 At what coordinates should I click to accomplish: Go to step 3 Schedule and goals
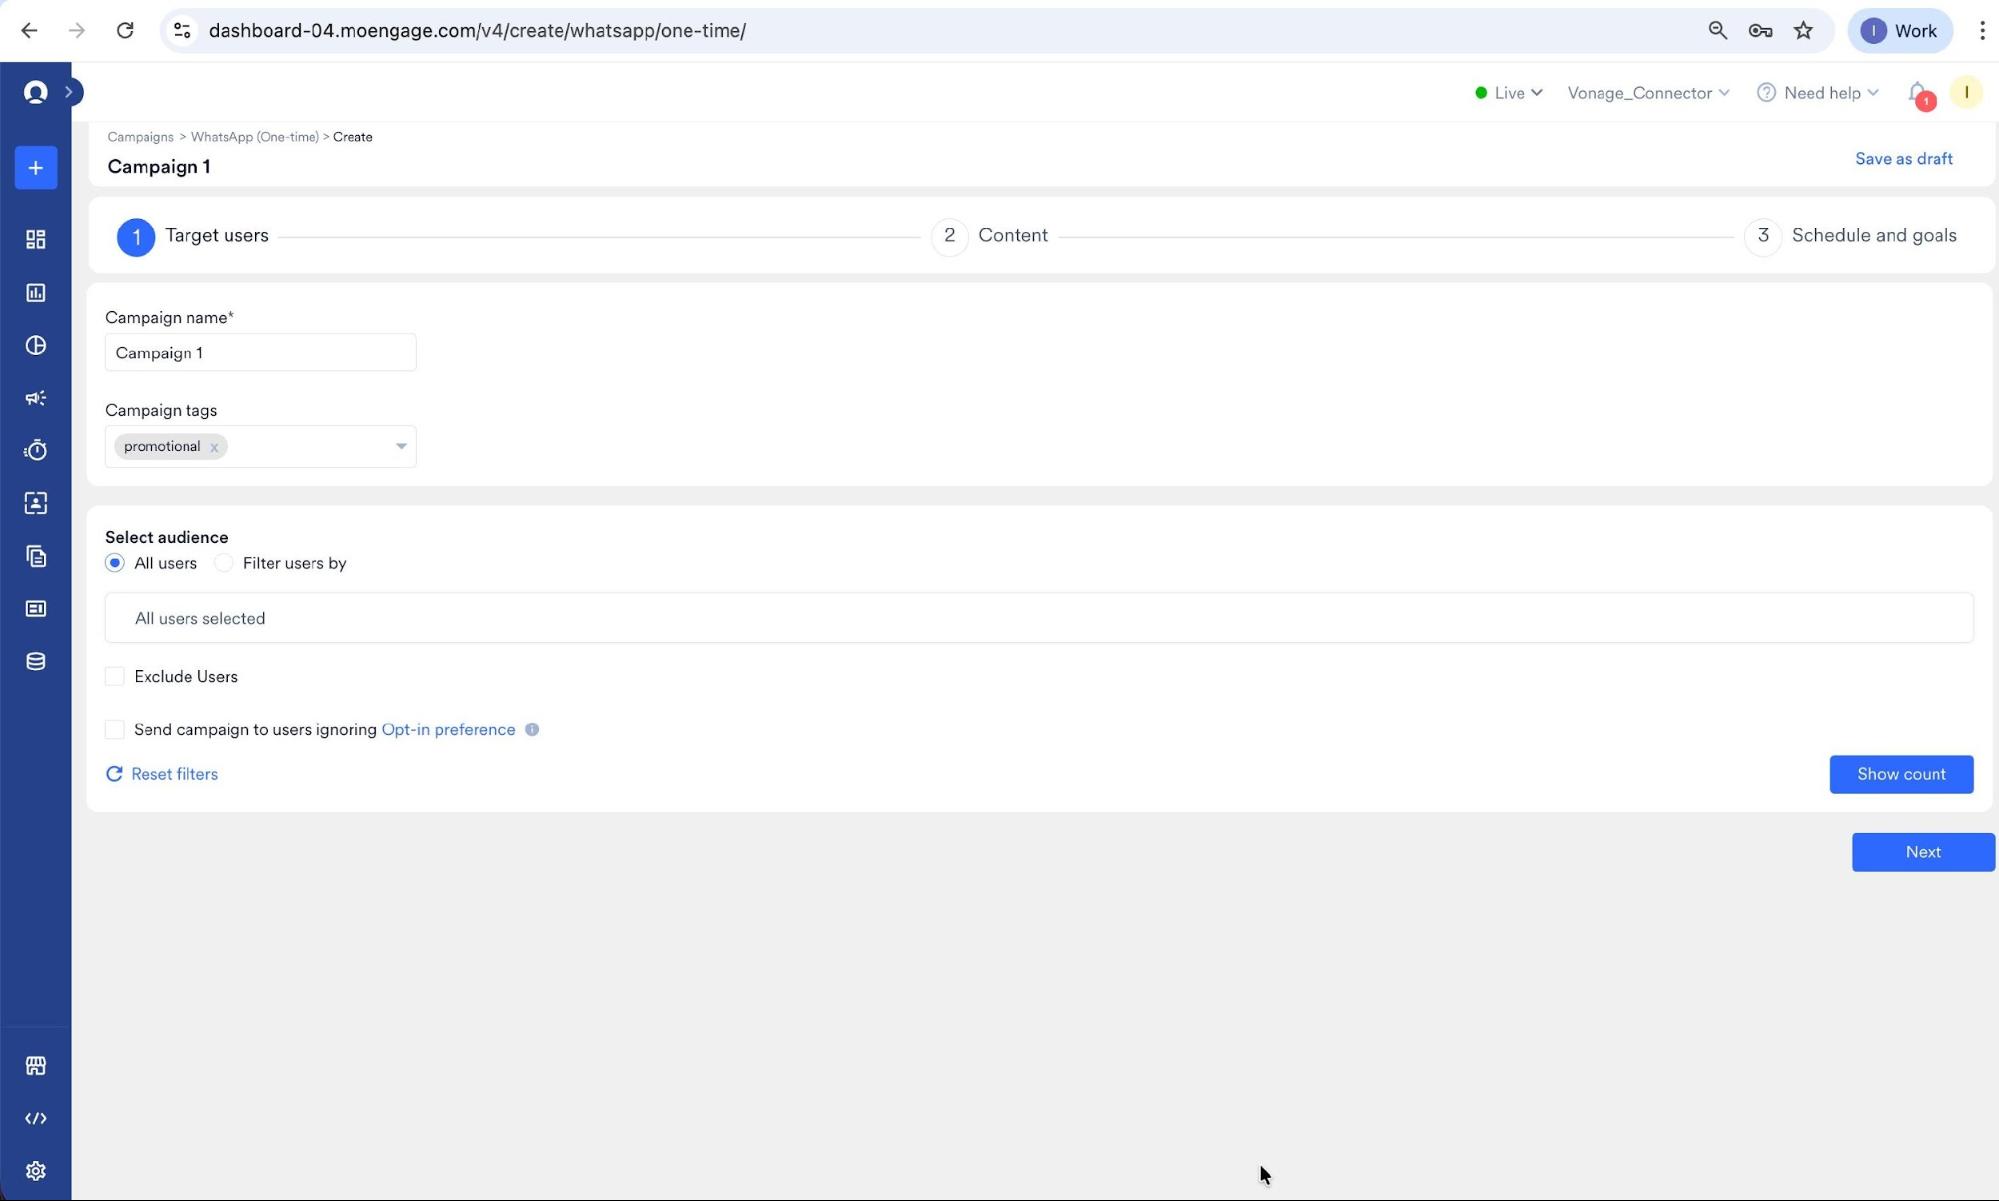click(x=1851, y=237)
